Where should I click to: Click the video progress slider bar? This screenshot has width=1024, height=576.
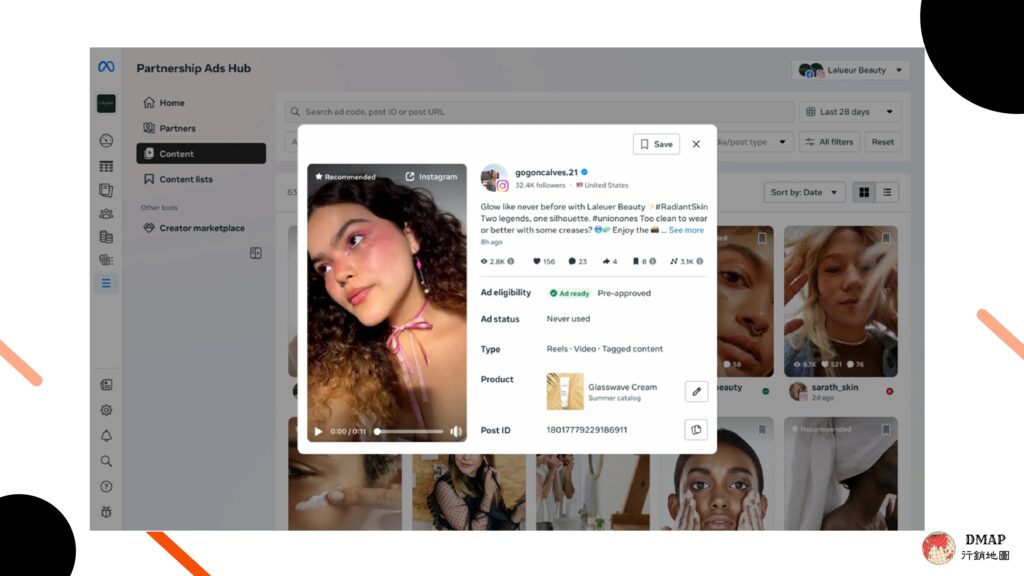409,431
